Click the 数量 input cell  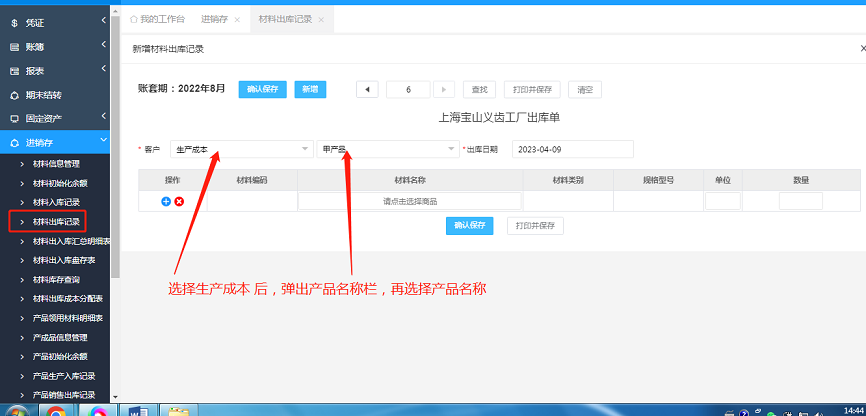point(801,201)
